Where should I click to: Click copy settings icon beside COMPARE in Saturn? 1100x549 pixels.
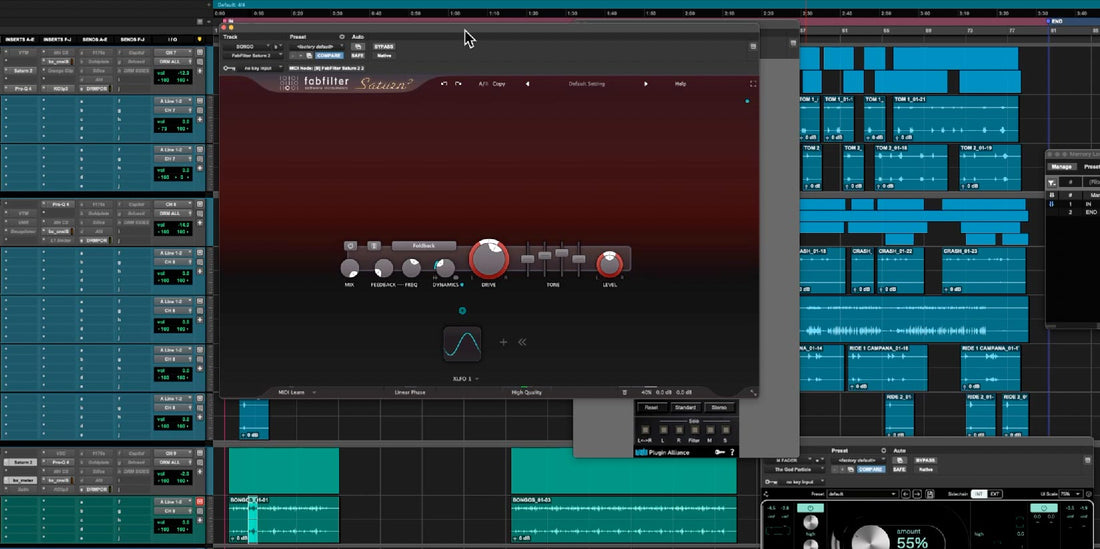click(x=309, y=55)
